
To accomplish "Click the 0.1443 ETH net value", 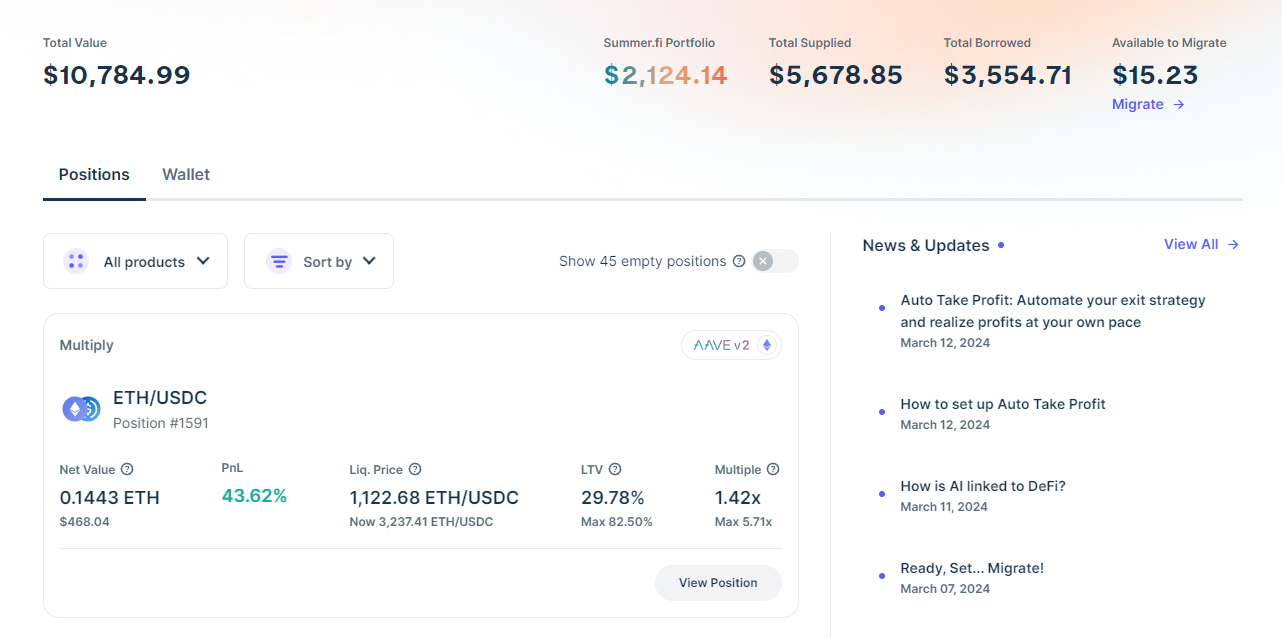I will tap(110, 498).
